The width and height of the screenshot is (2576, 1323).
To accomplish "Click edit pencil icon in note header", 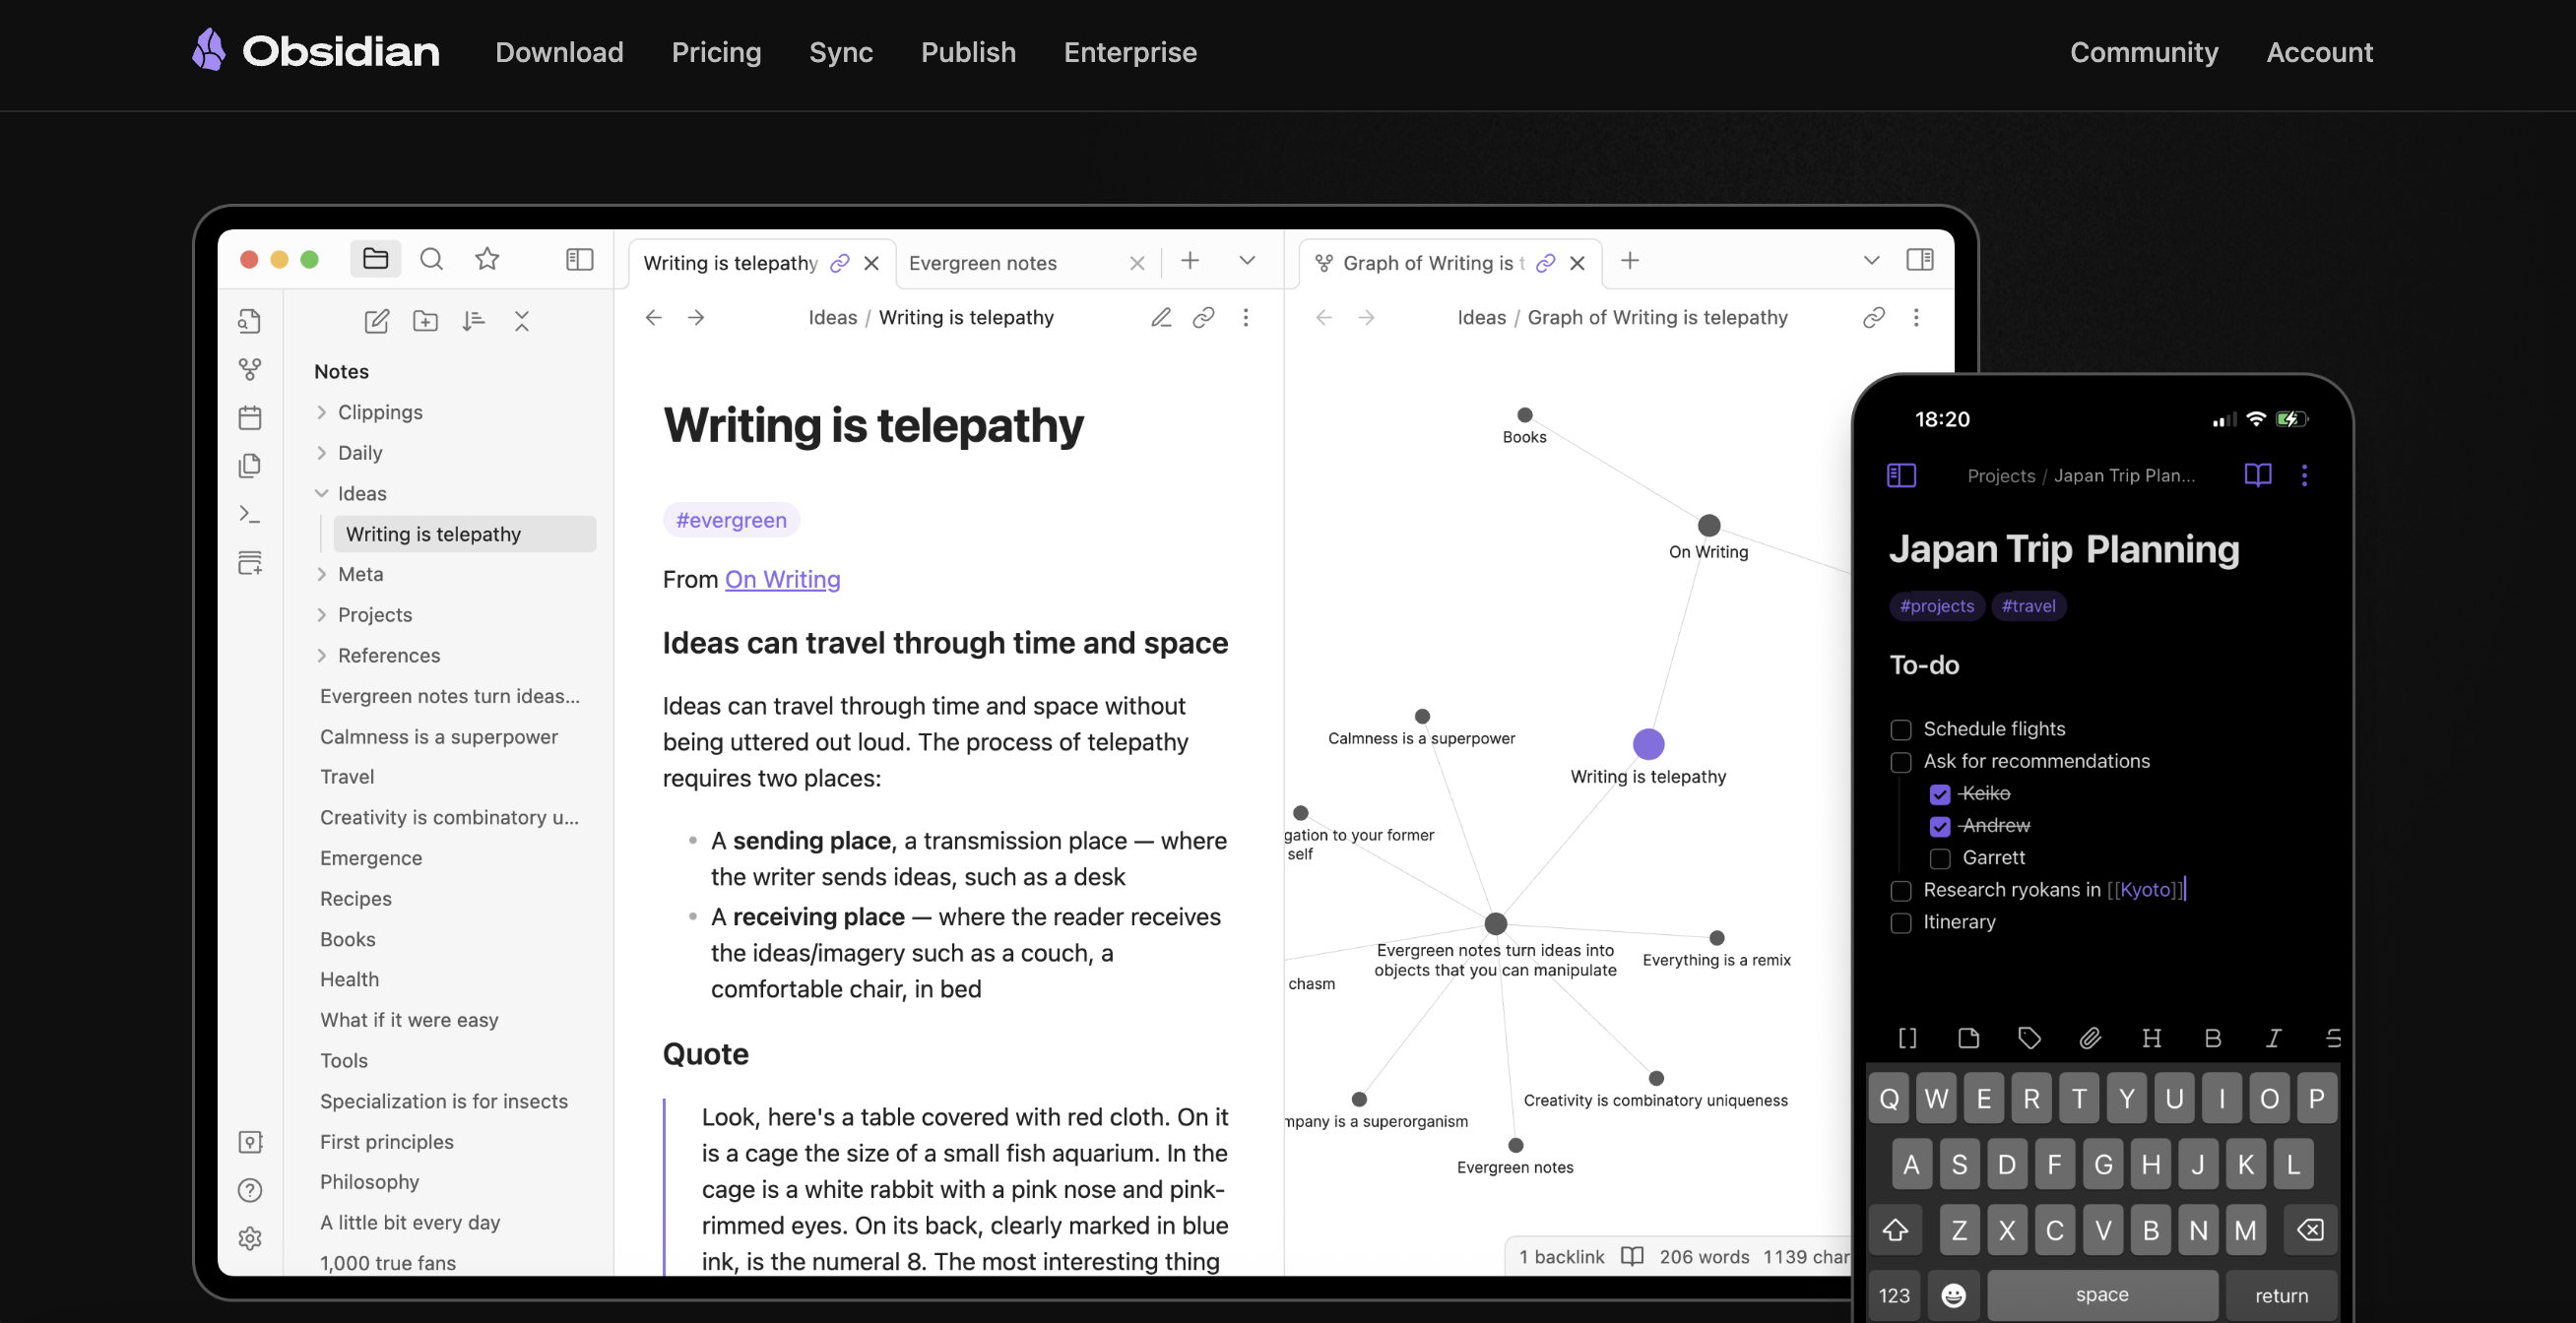I will click(x=1160, y=317).
